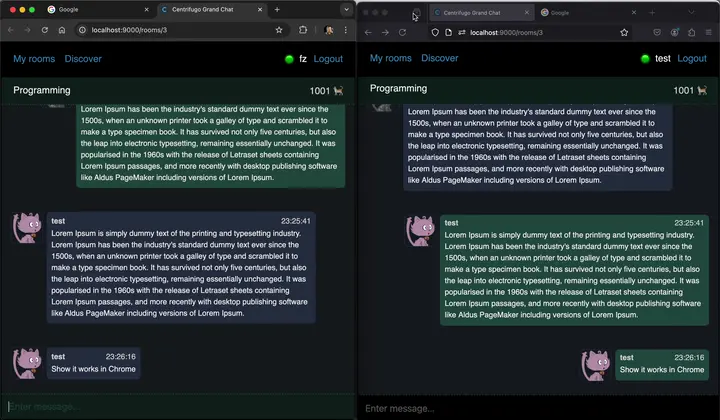
Task: Switch to the Google tab in Chrome
Action: 99,9
